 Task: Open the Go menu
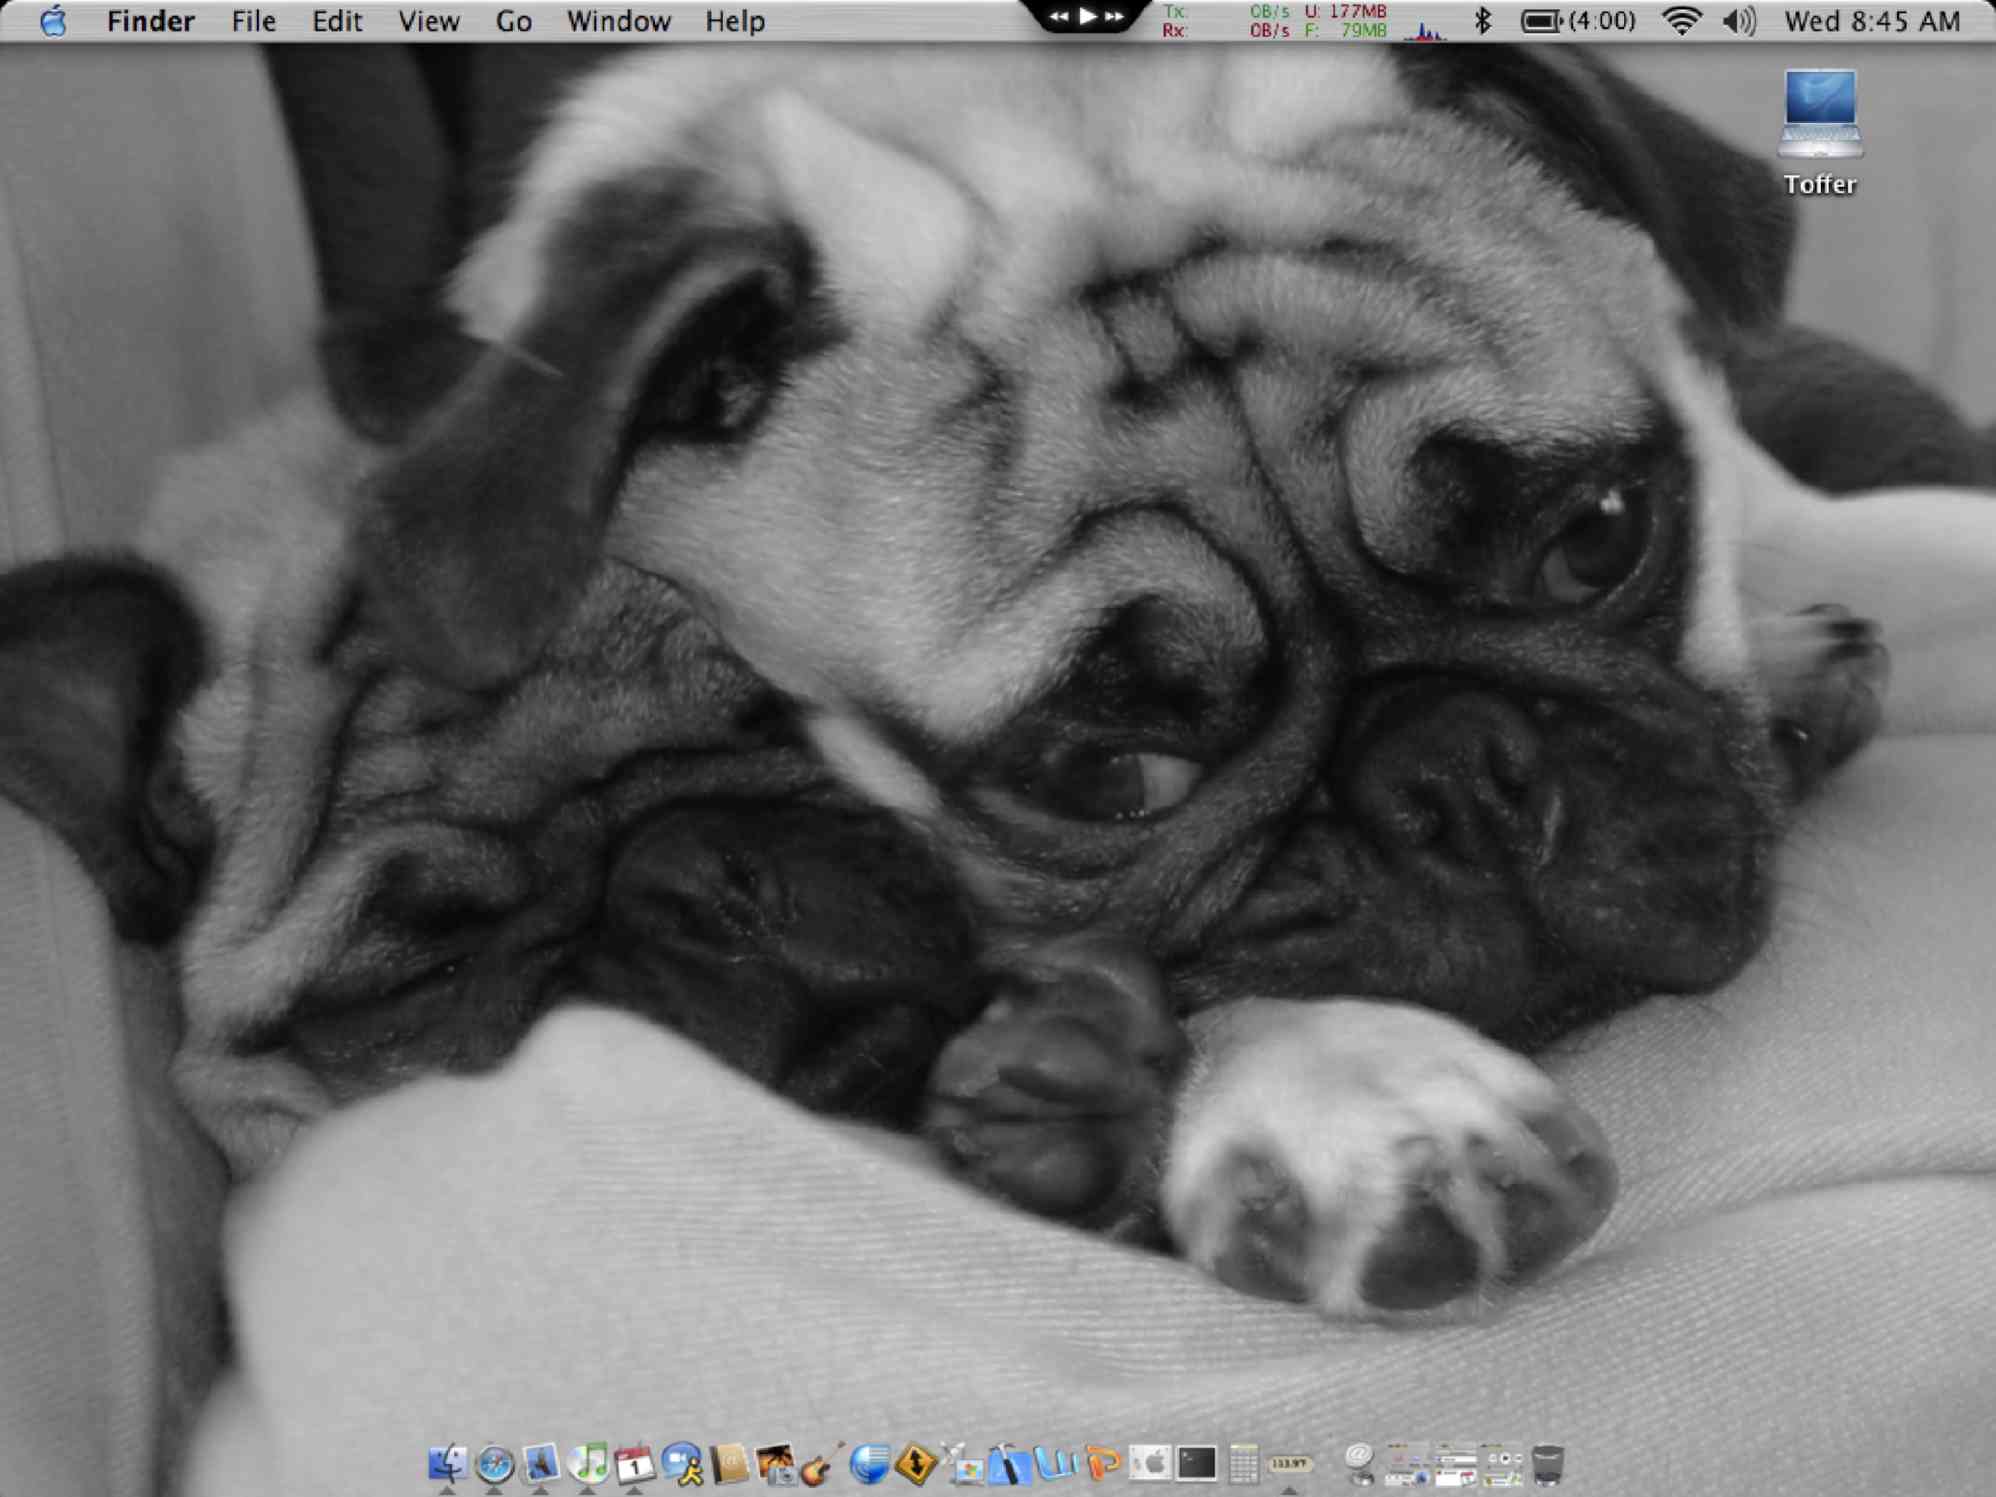point(513,21)
